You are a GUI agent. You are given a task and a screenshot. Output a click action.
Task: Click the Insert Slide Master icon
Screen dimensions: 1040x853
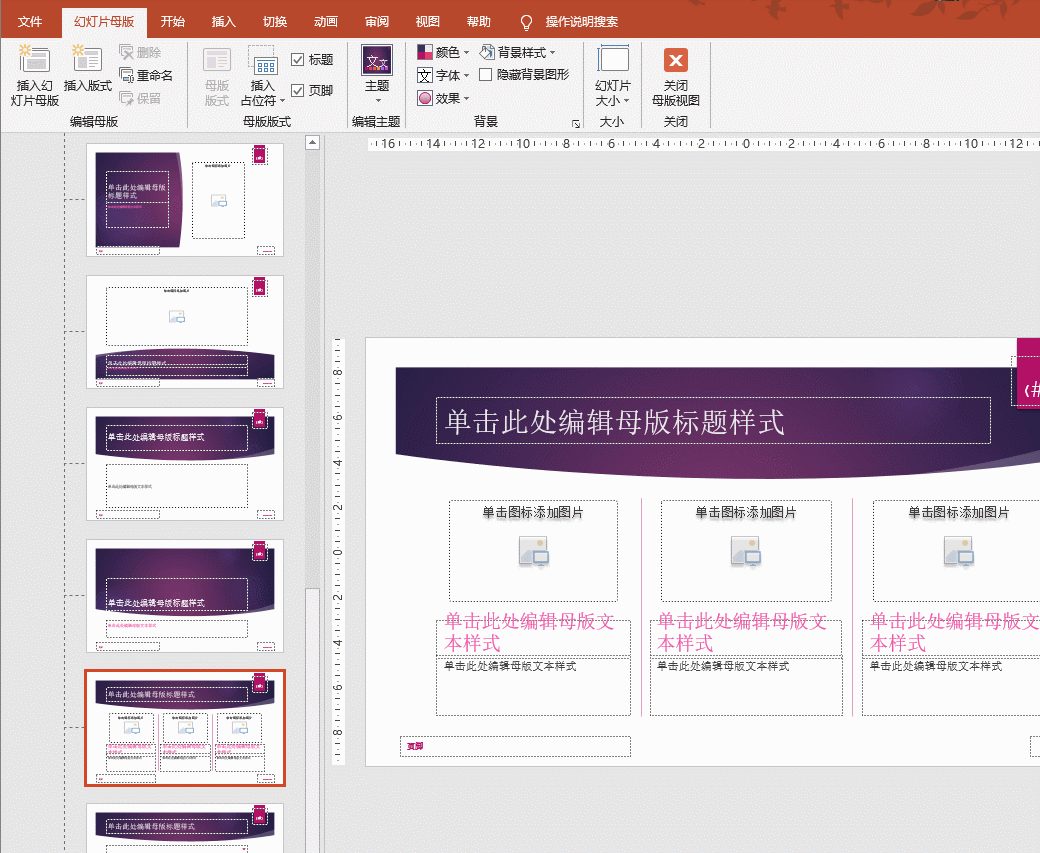[35, 60]
